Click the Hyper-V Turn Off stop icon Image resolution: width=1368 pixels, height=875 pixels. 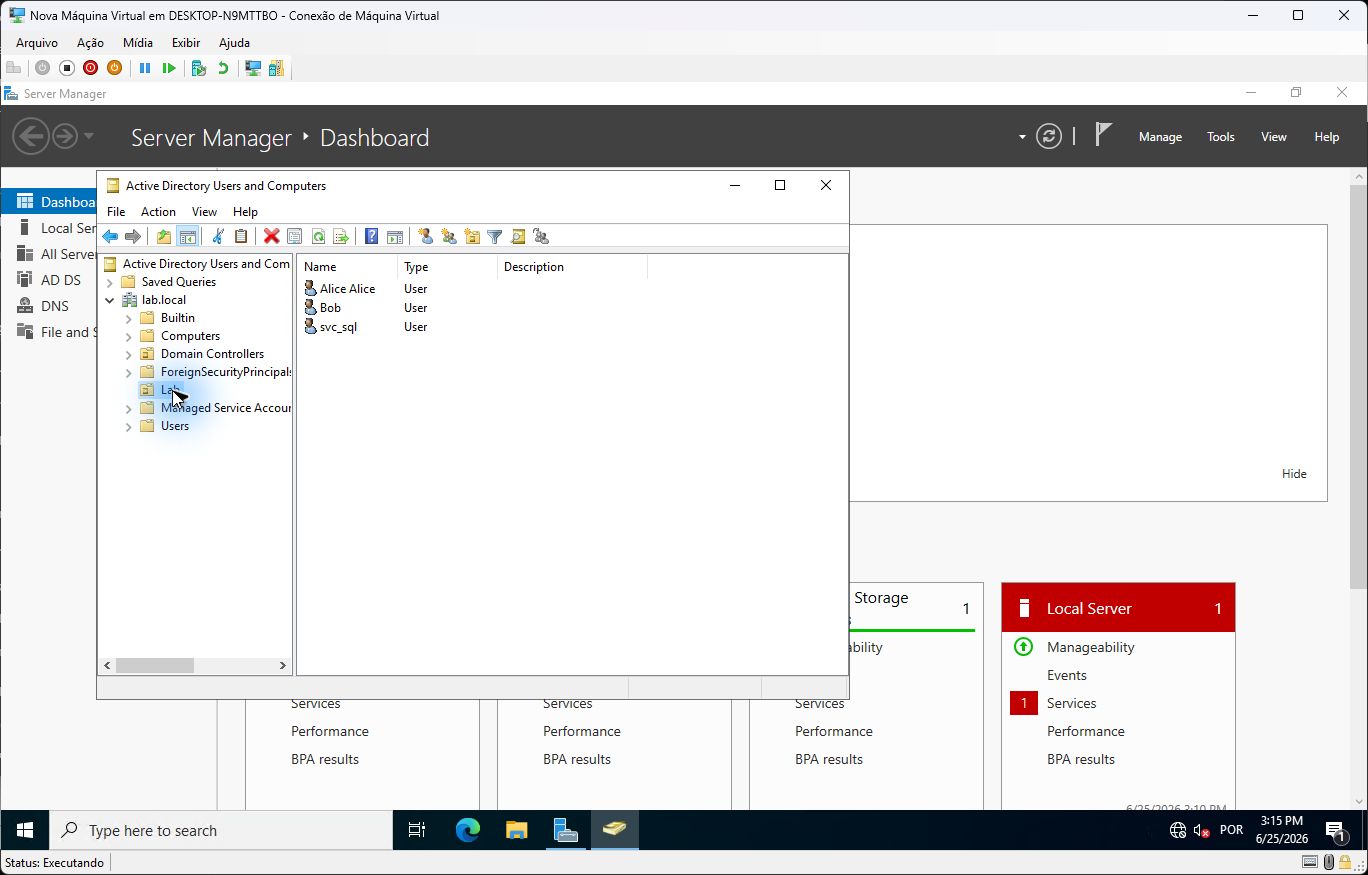click(x=66, y=68)
